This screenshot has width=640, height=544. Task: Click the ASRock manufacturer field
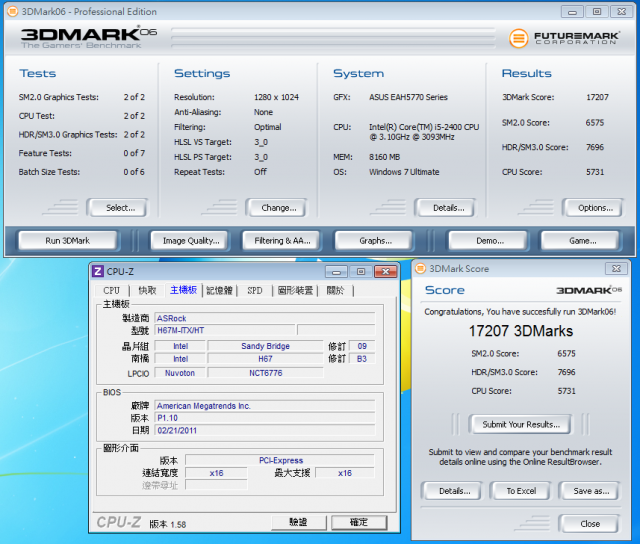pyautogui.click(x=264, y=318)
